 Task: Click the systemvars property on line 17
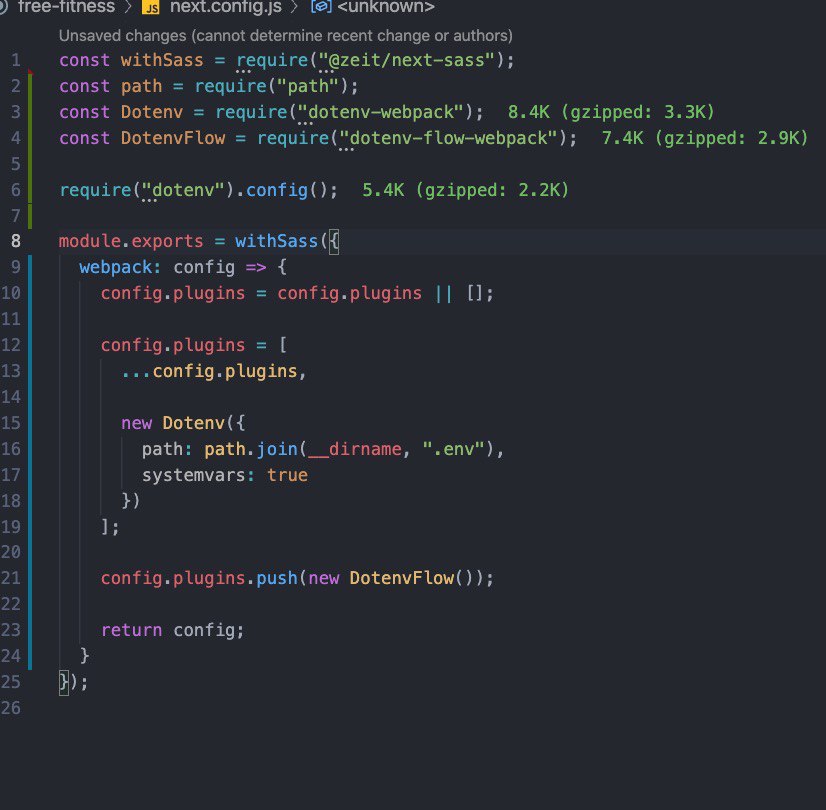(x=193, y=475)
